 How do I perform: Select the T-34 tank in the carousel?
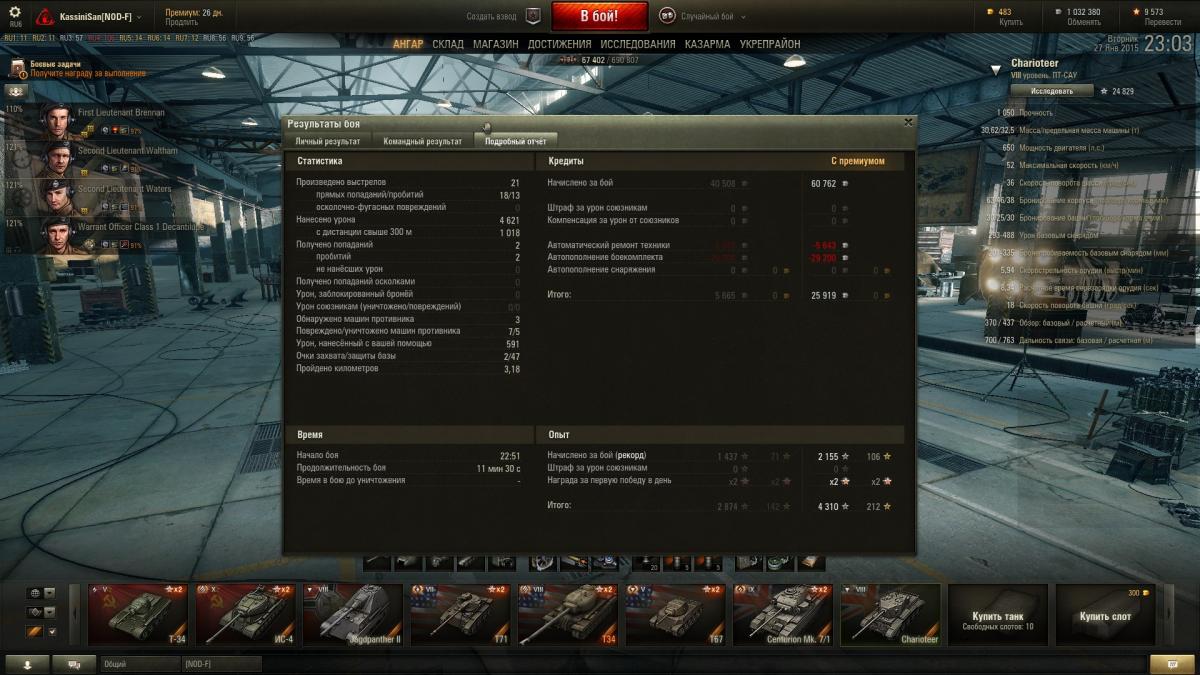pyautogui.click(x=137, y=615)
